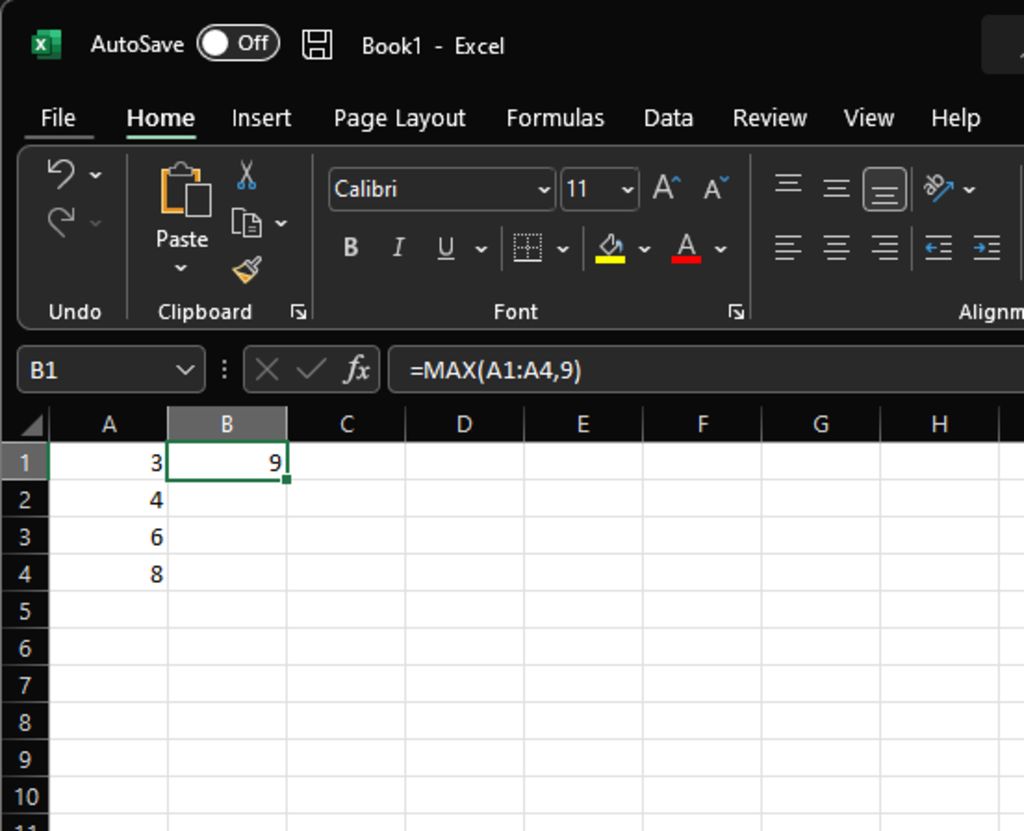
Task: Activate the Format Painter brush
Action: click(247, 270)
